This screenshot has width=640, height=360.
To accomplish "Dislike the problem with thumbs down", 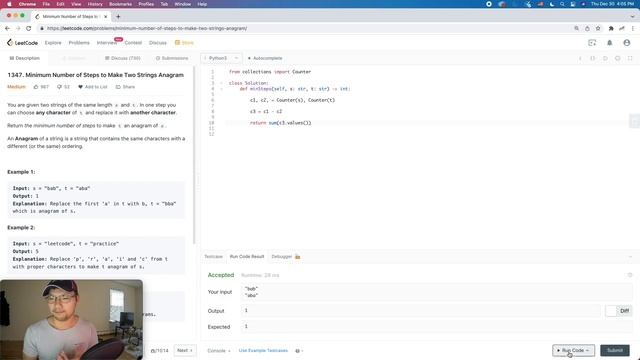I will [x=63, y=87].
